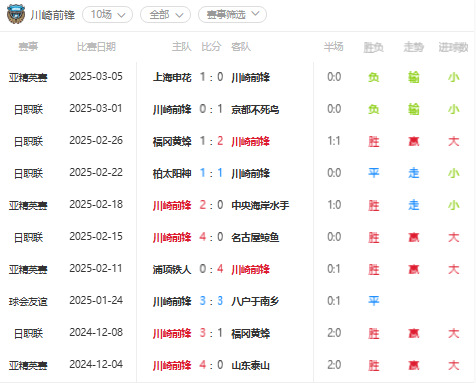Image resolution: width=476 pixels, height=383 pixels.
Task: Click the 川崎前锋 team logo icon
Action: point(16,14)
